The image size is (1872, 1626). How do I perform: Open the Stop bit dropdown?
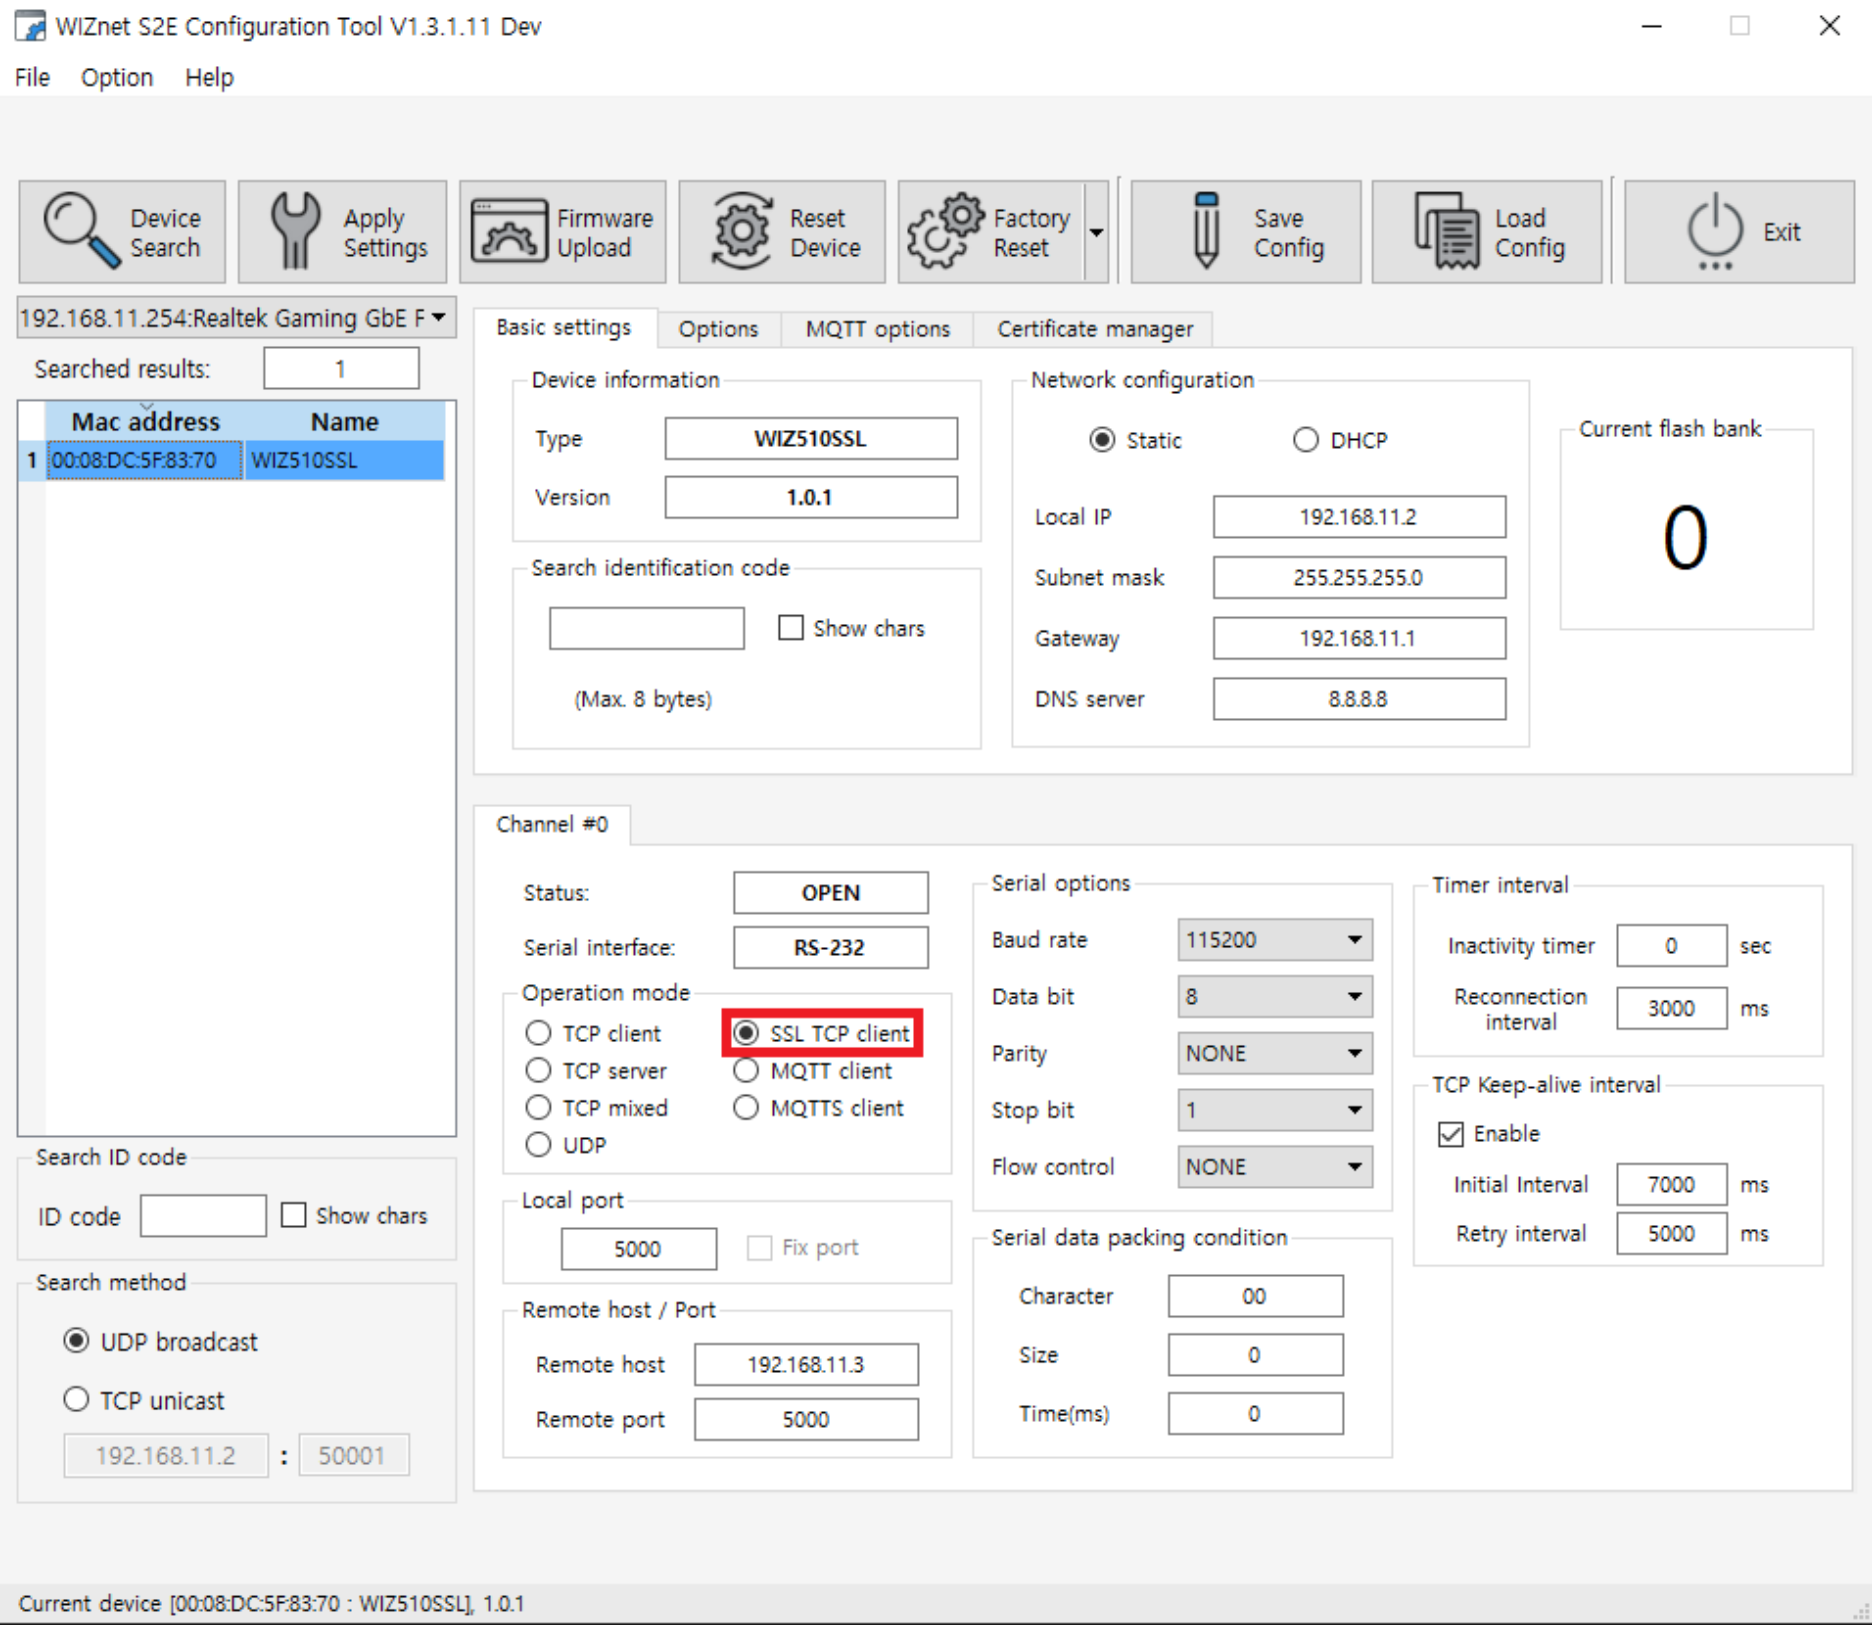pyautogui.click(x=1275, y=1110)
